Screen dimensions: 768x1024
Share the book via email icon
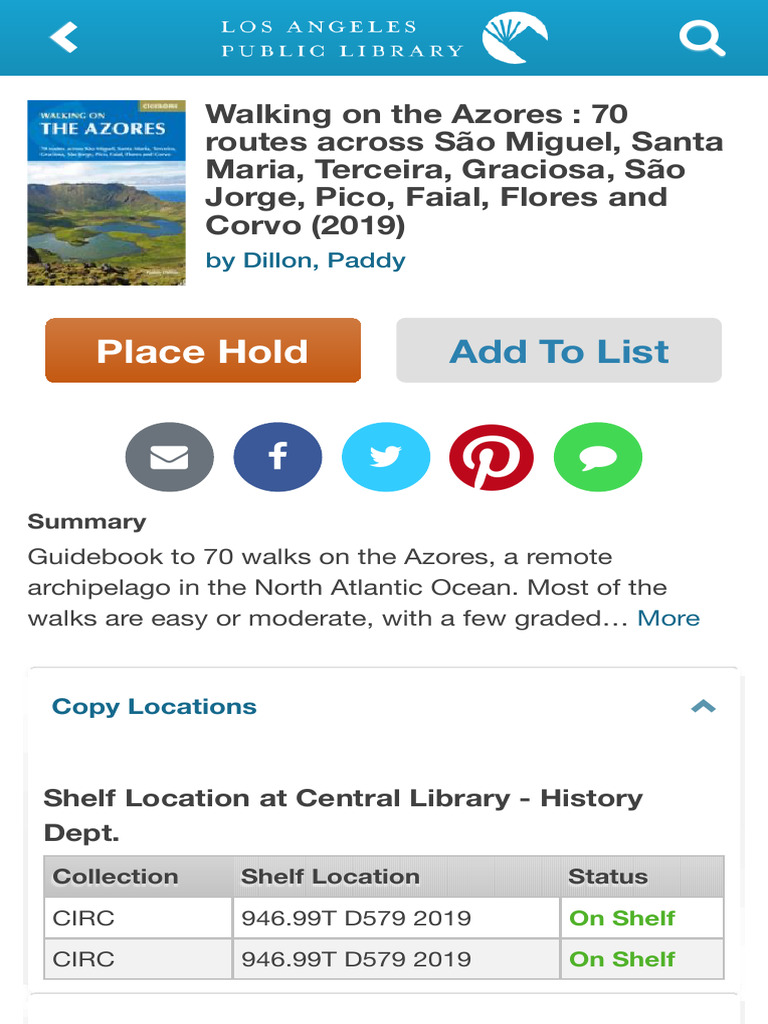[169, 457]
